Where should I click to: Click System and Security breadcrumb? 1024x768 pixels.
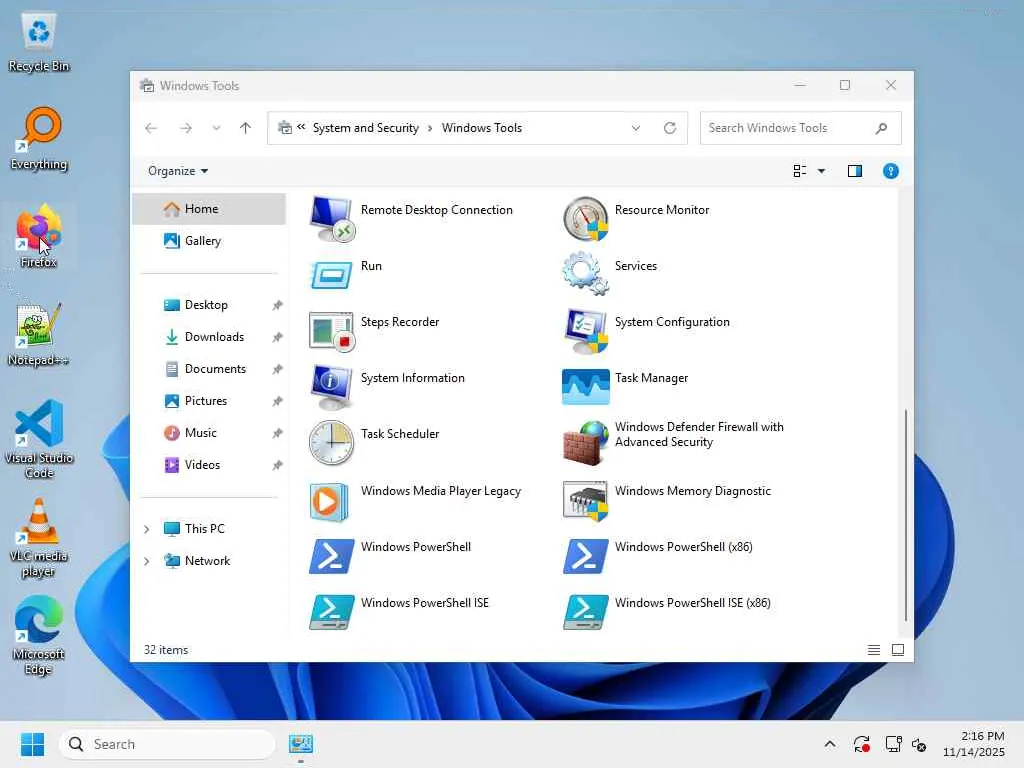coord(365,128)
